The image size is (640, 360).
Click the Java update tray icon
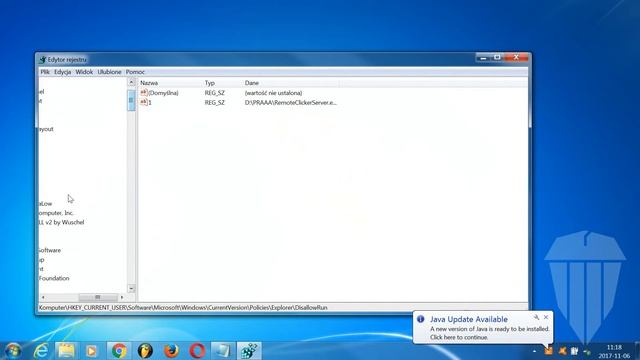pyautogui.click(x=548, y=350)
